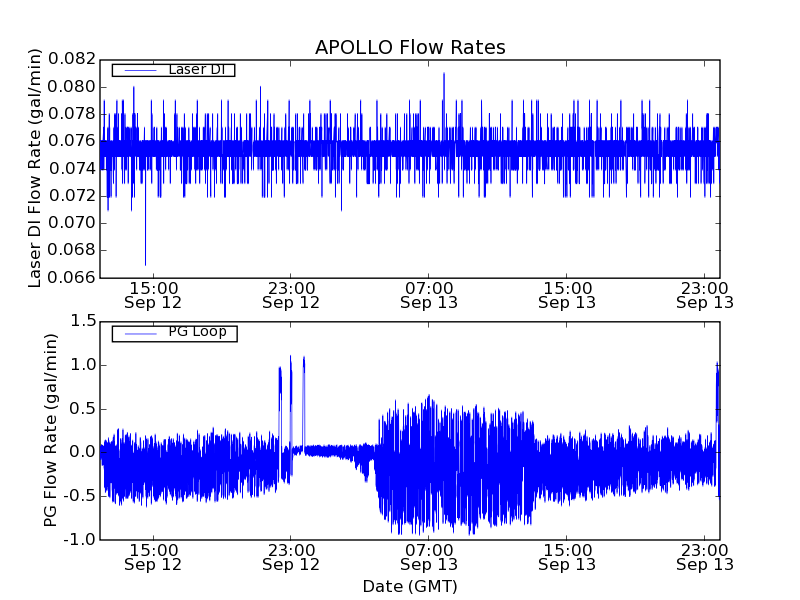The image size is (800, 600).
Task: Click "15:00 Sep 12" under the PG Loop plot
Action: click(153, 557)
